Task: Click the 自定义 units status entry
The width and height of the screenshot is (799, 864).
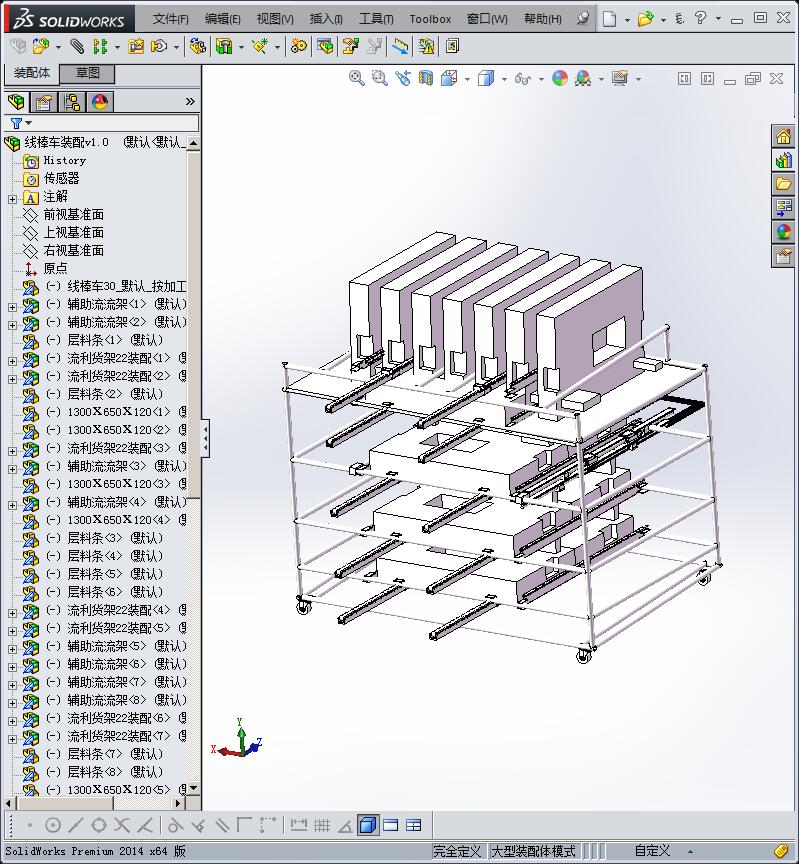Action: click(x=652, y=851)
